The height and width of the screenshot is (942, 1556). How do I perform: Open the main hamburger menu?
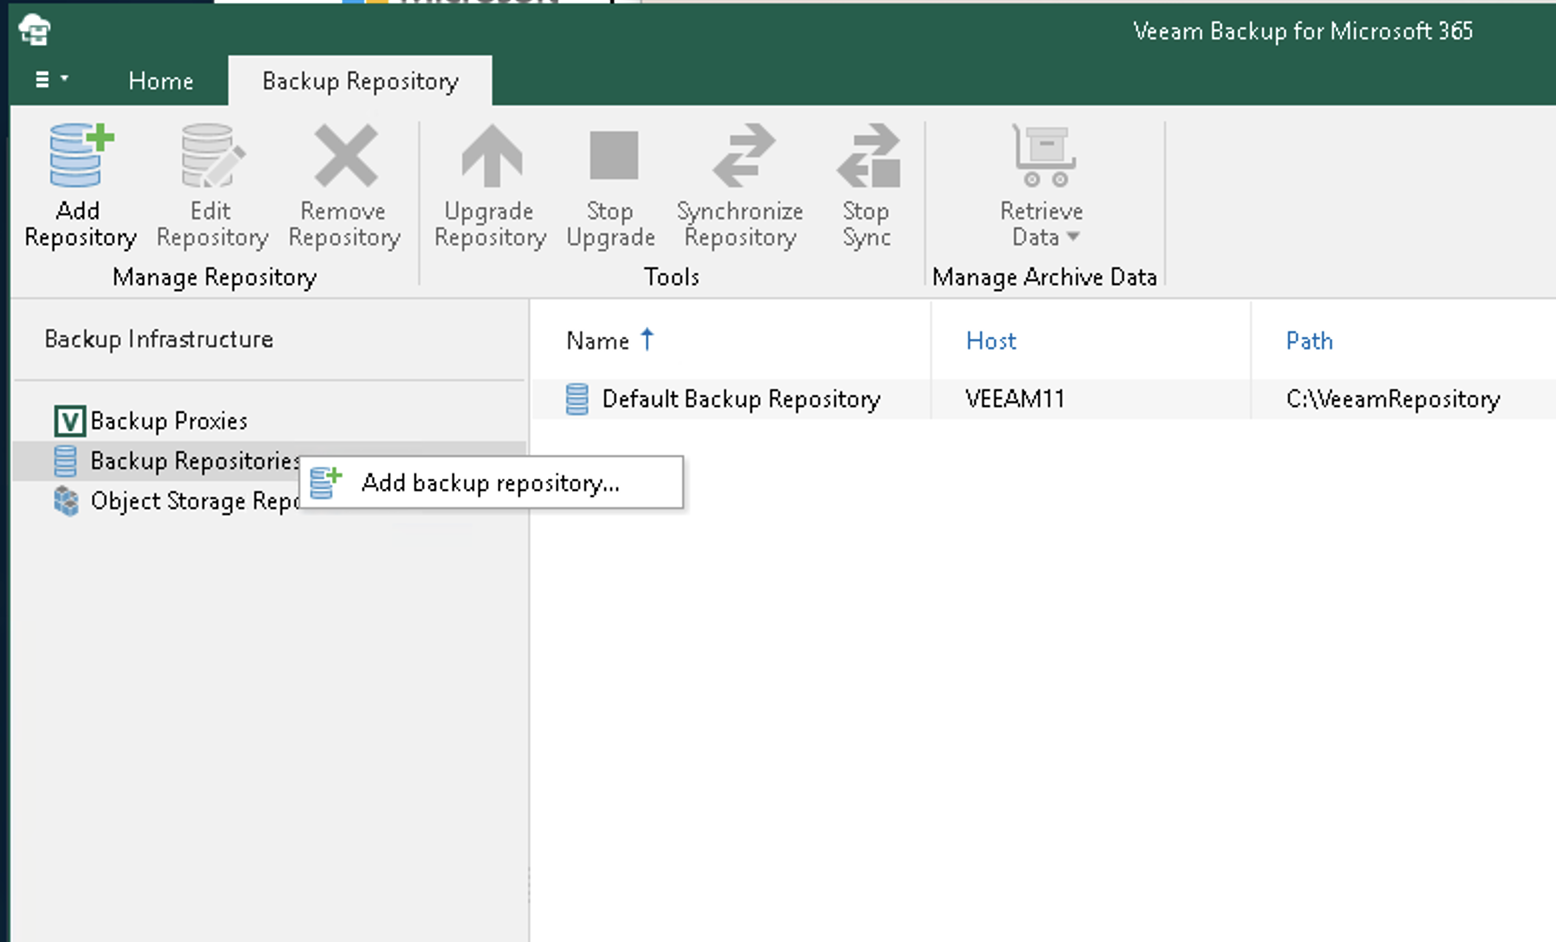coord(50,79)
